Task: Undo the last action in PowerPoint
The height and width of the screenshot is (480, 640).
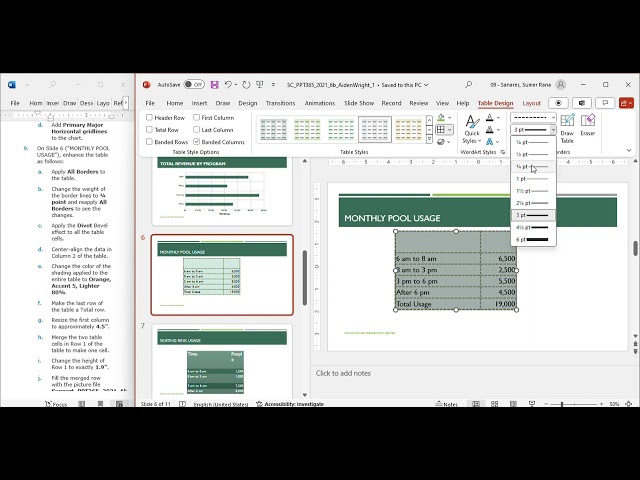Action: coord(228,84)
